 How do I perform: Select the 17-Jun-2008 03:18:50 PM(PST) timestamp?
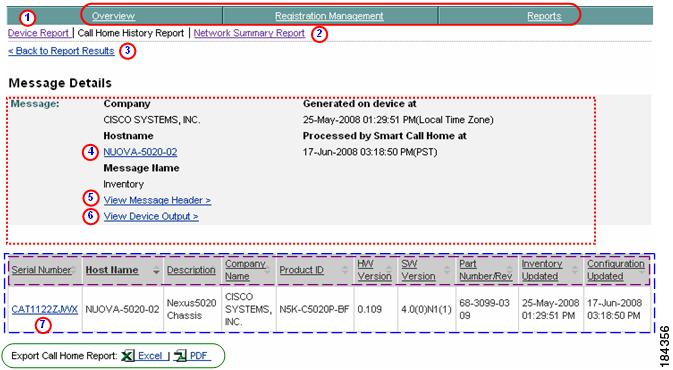370,152
